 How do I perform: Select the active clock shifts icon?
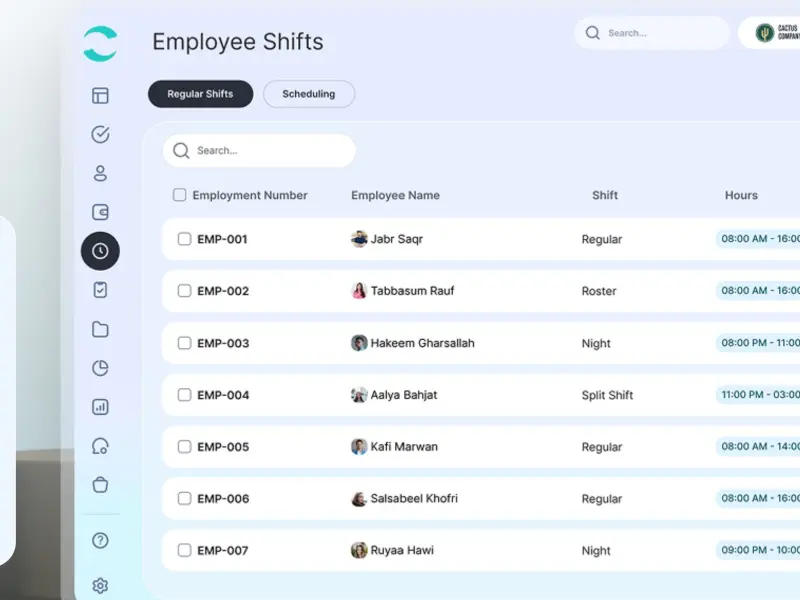point(100,251)
